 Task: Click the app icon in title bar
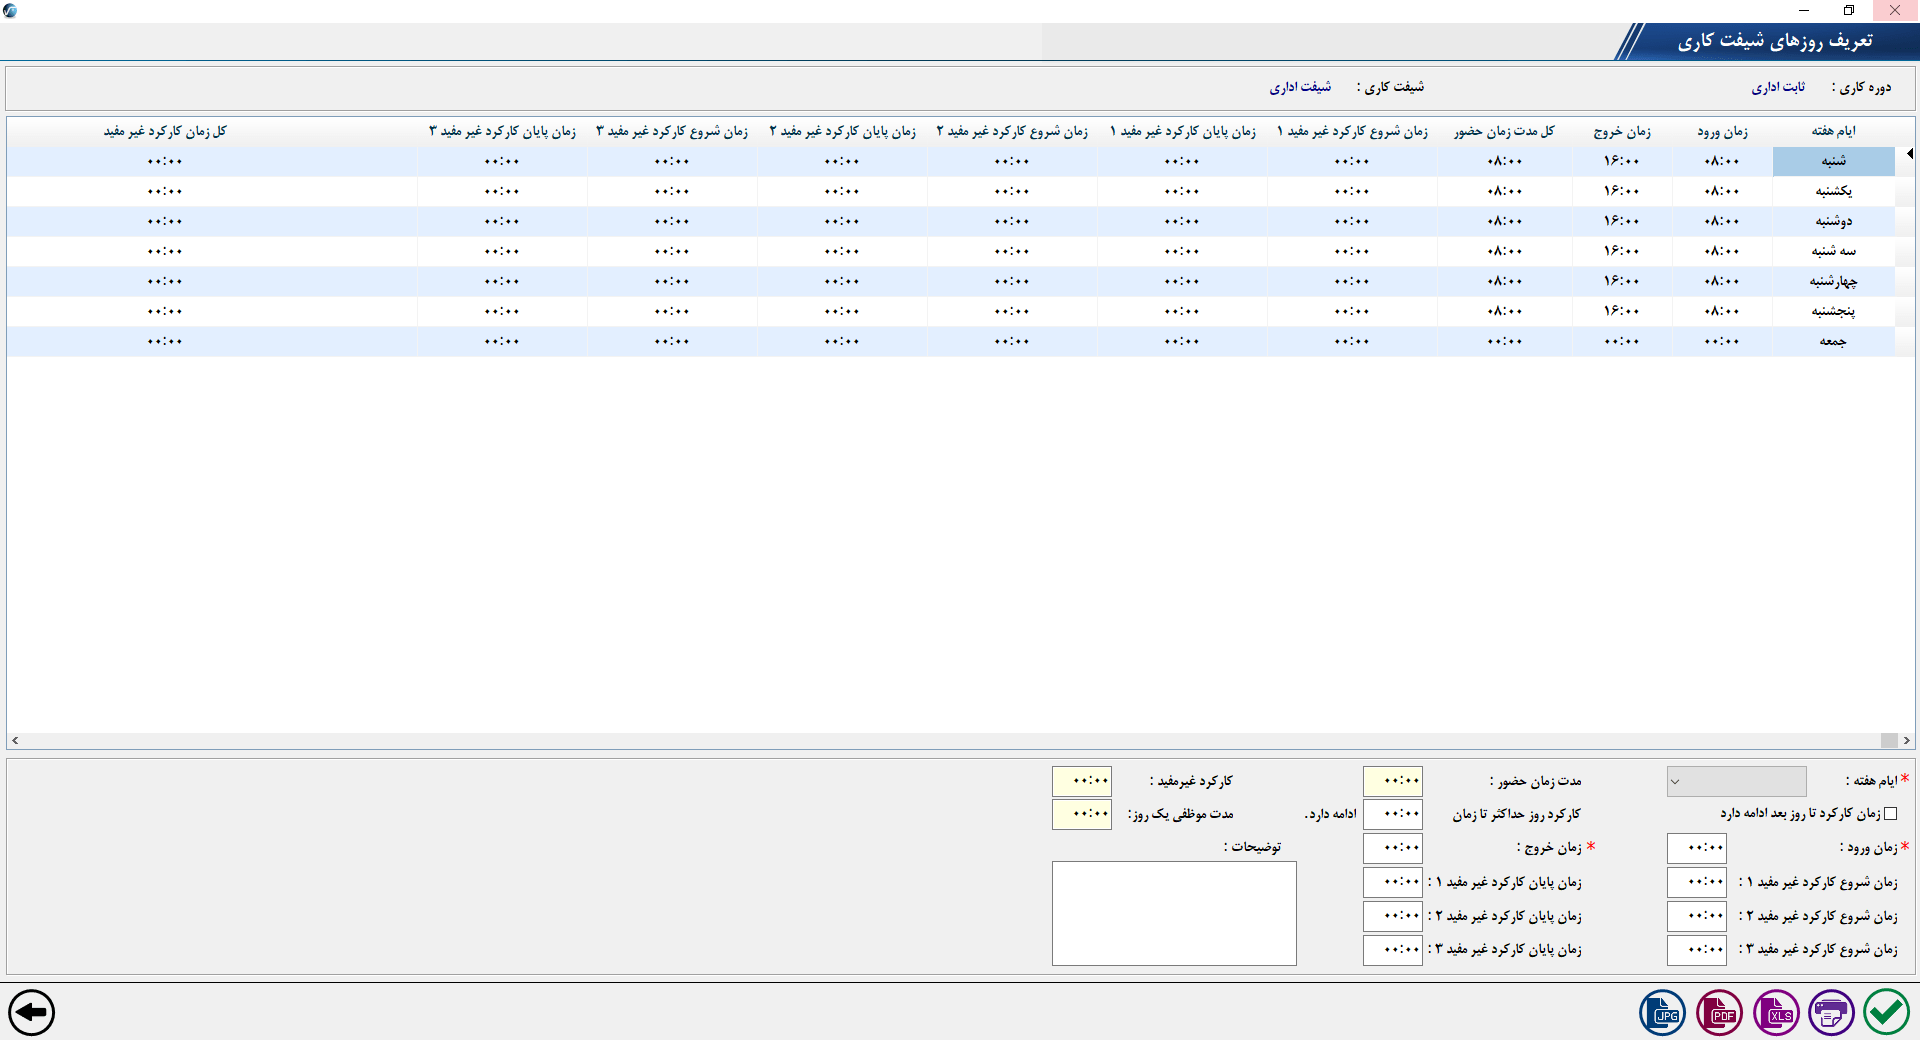coord(10,10)
